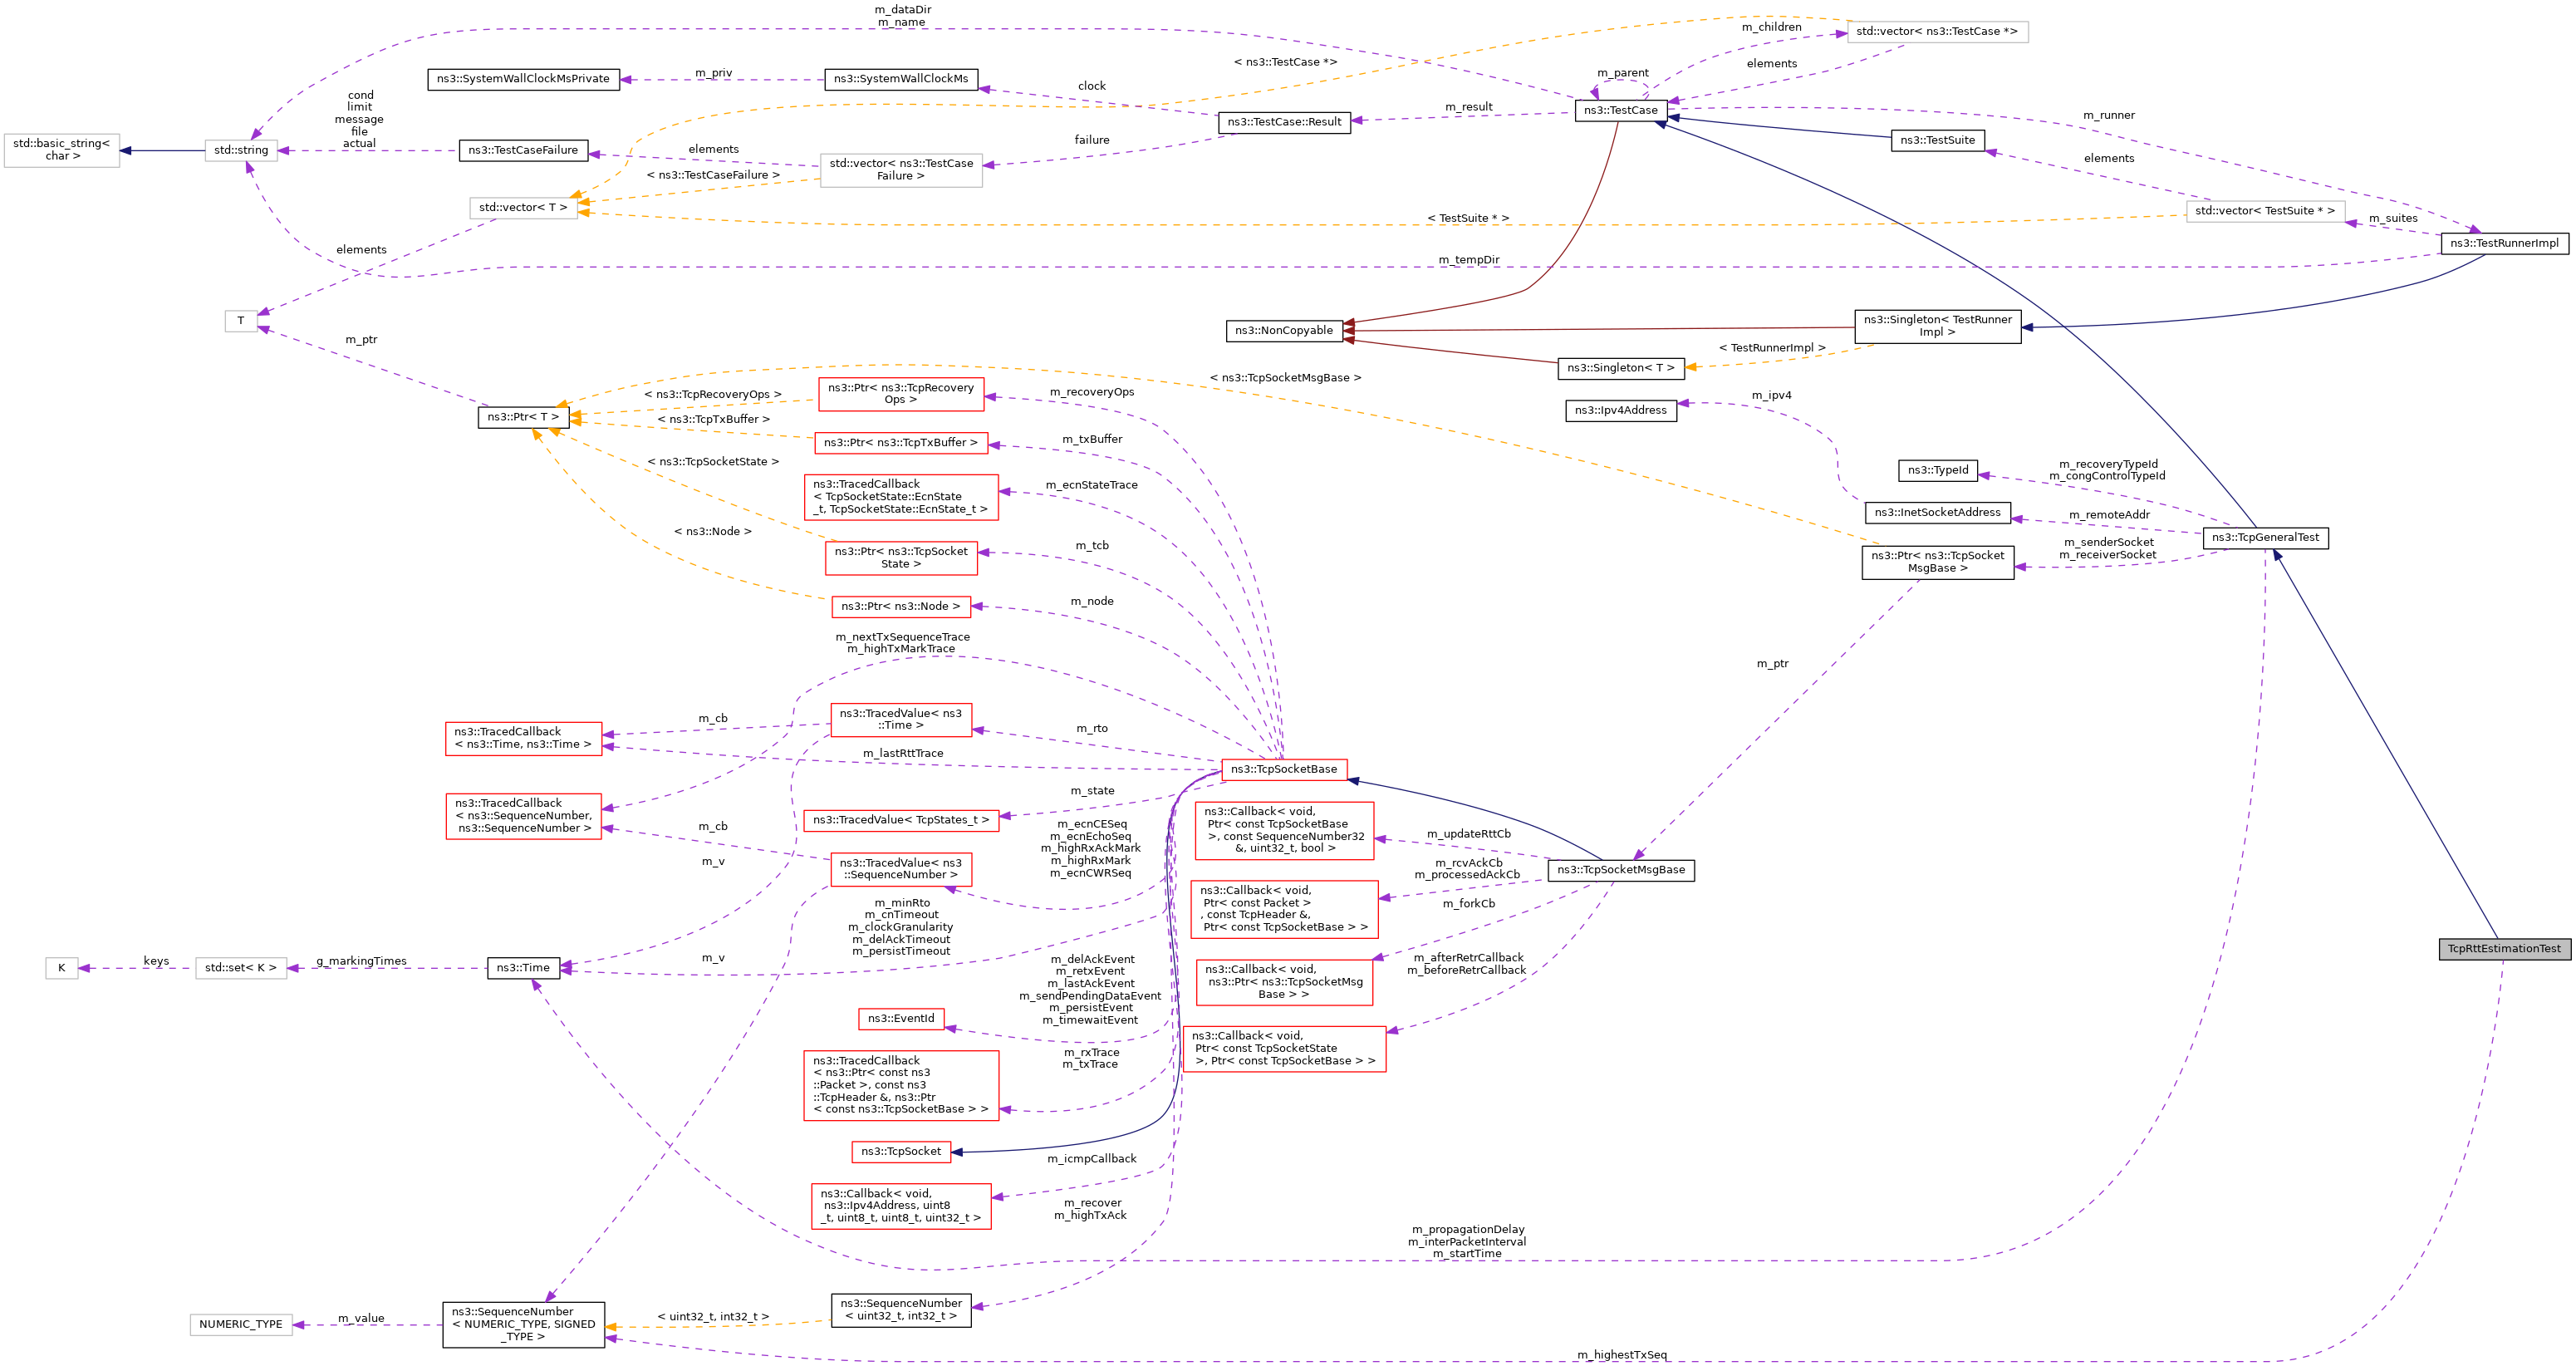Viewport: 2576px width, 1366px height.
Task: Open the ns3::NonCopyable node
Action: click(x=1283, y=331)
